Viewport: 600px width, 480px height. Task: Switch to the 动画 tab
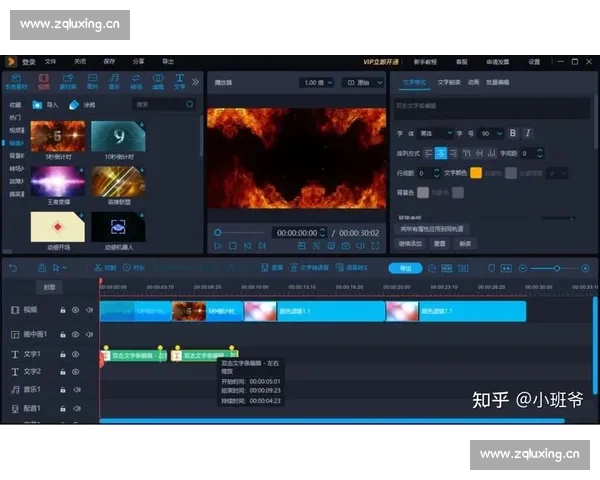(473, 82)
